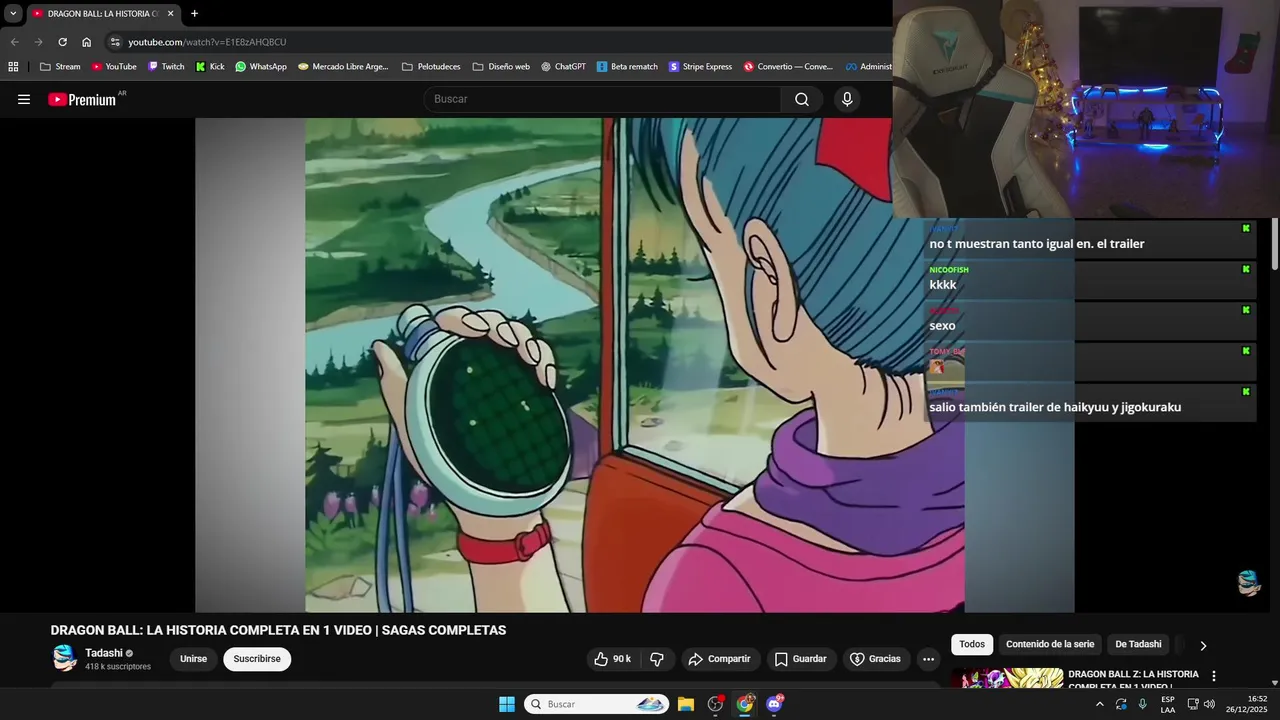Click the search magnifier button
The width and height of the screenshot is (1280, 720).
pyautogui.click(x=802, y=99)
